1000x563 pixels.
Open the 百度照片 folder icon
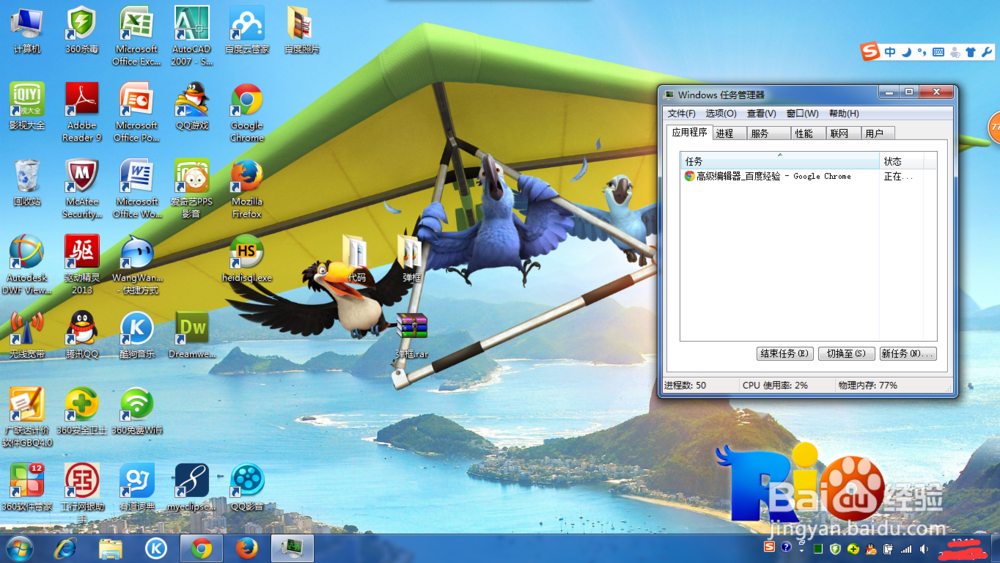301,30
